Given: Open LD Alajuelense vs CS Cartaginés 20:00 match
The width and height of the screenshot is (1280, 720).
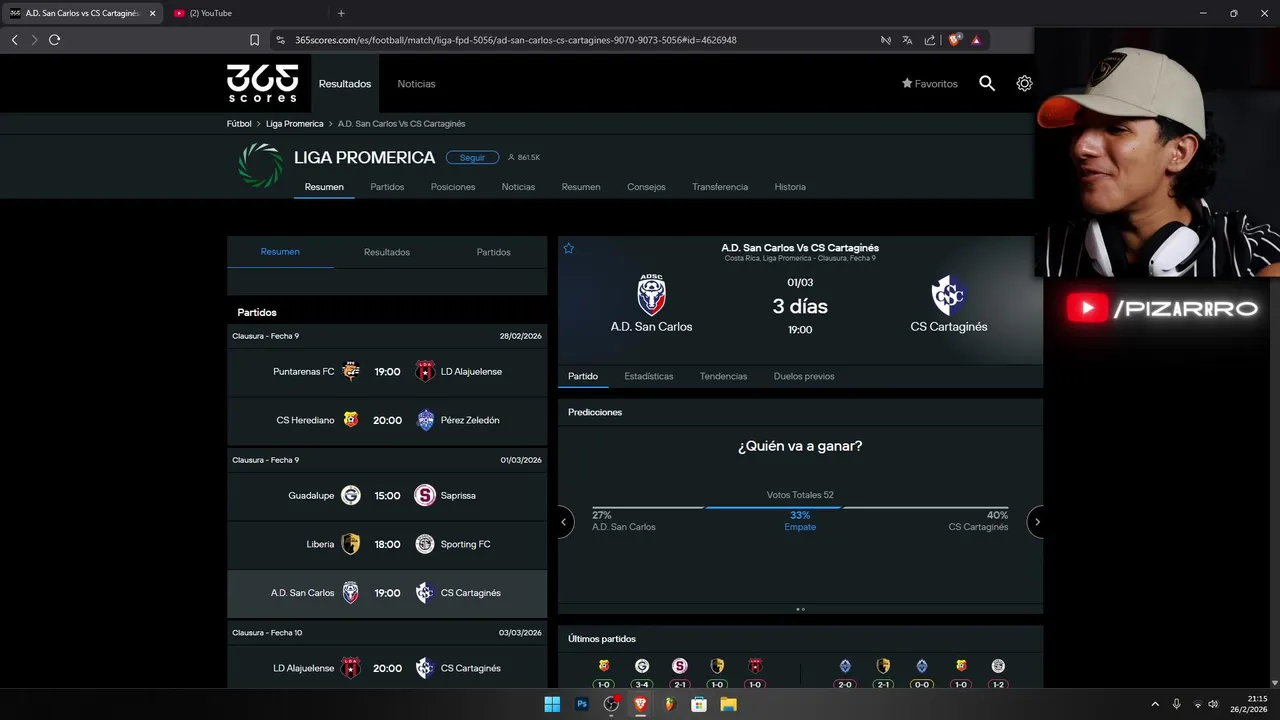Looking at the screenshot, I should click(387, 667).
